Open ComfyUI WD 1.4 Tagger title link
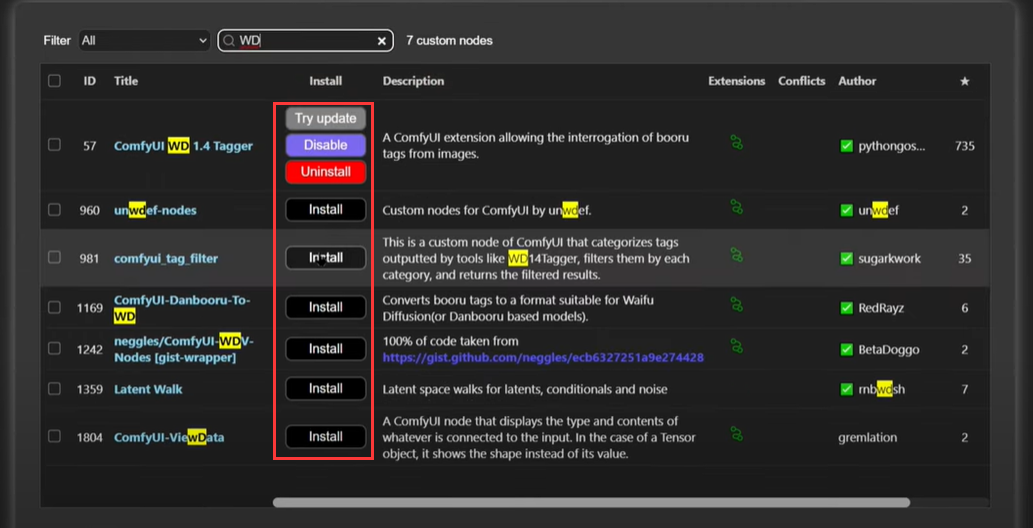1033x528 pixels. coord(183,146)
